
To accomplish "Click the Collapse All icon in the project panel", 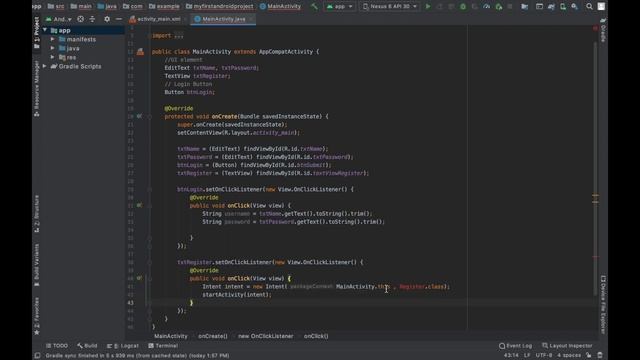I will click(92, 19).
